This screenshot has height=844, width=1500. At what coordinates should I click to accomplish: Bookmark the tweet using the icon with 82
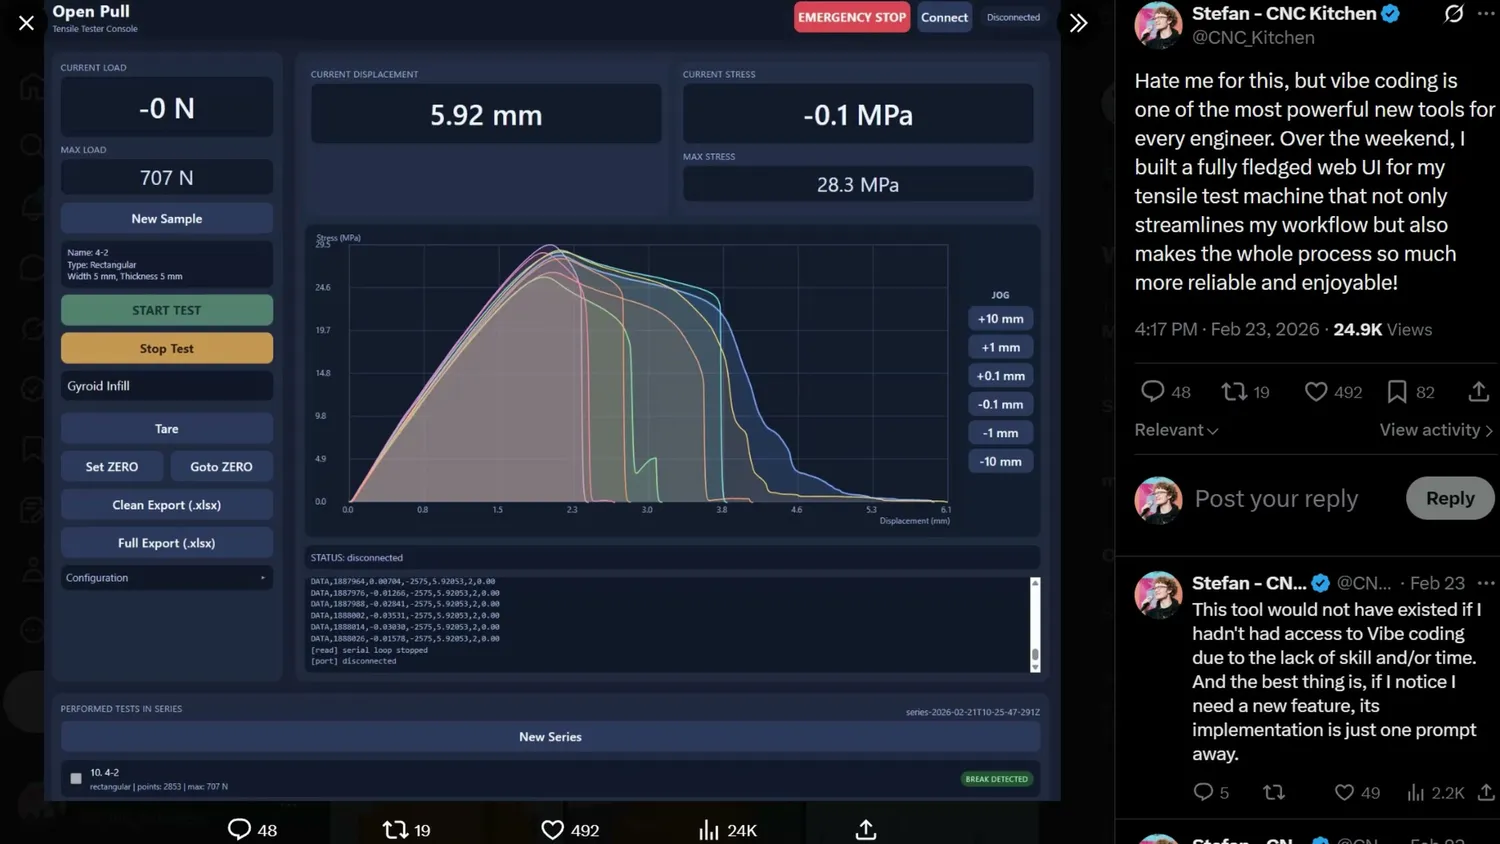(x=1397, y=392)
